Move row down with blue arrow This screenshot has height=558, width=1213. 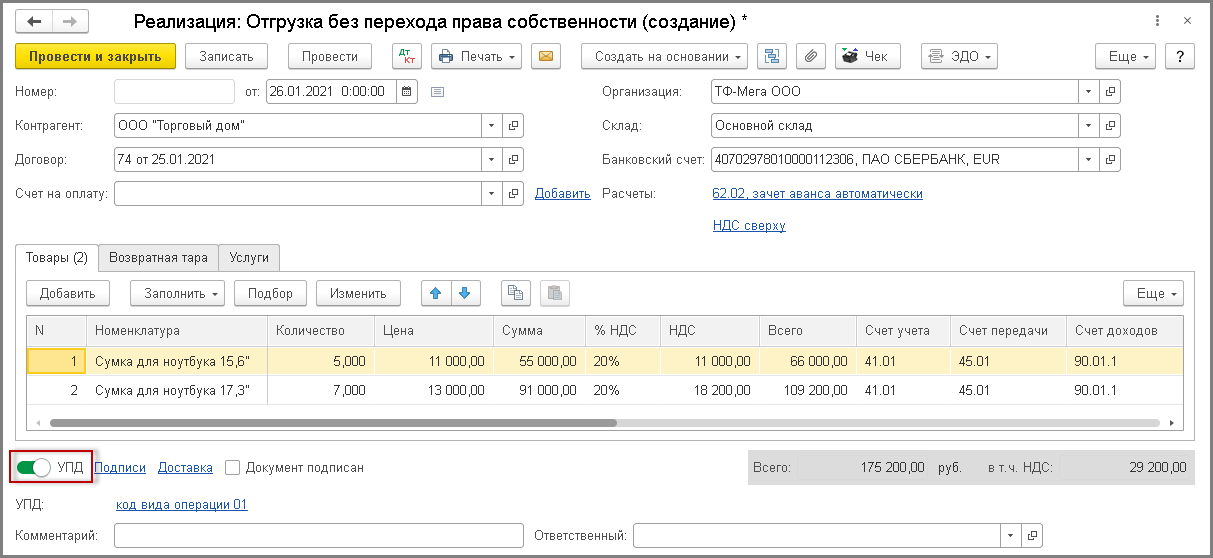[x=466, y=293]
